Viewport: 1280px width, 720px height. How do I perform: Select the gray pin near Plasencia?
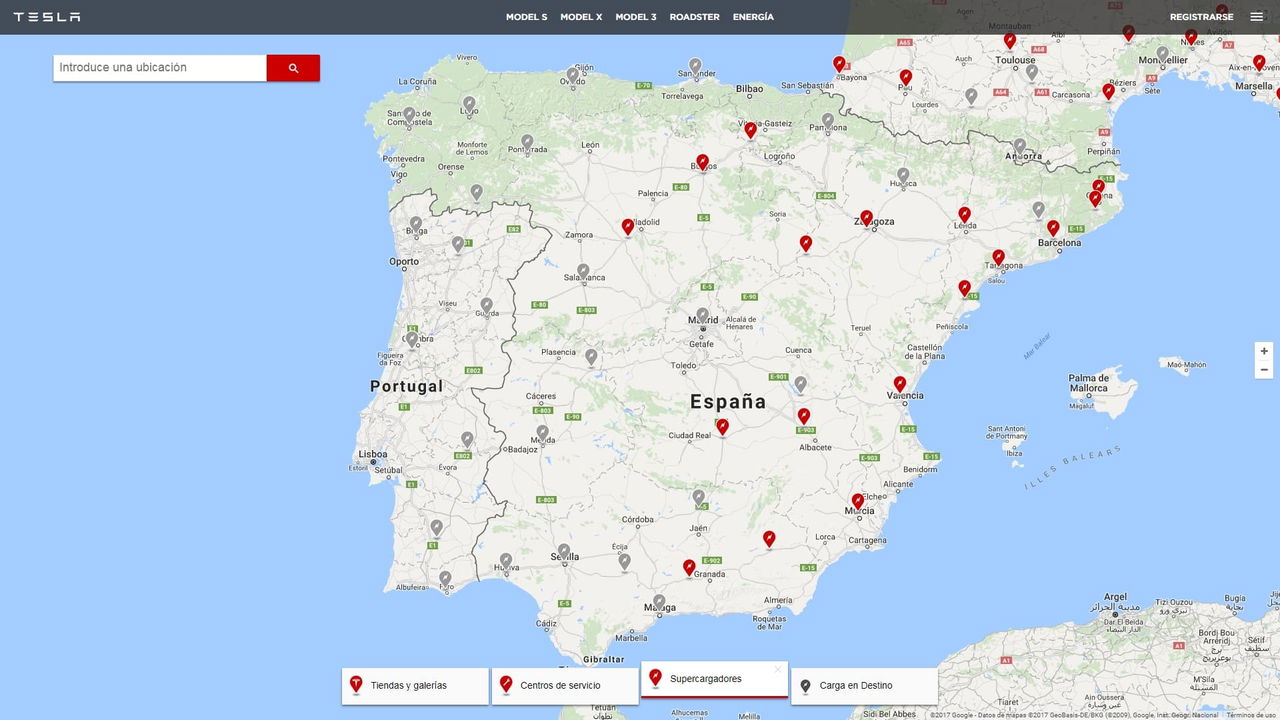click(x=591, y=356)
